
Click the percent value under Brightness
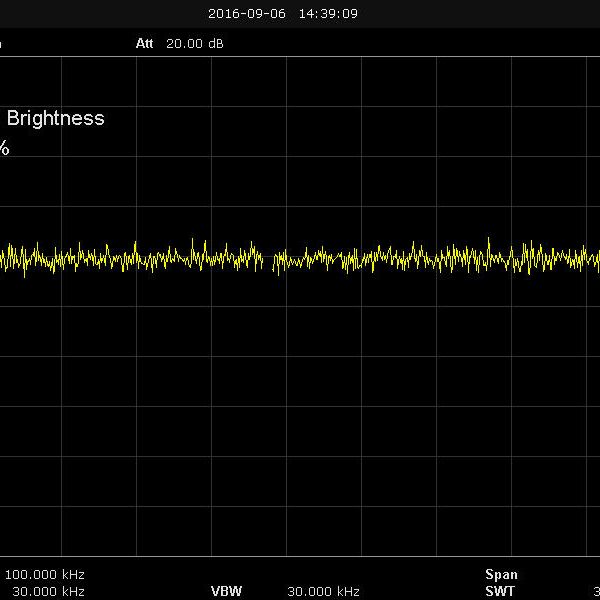(x=4, y=149)
